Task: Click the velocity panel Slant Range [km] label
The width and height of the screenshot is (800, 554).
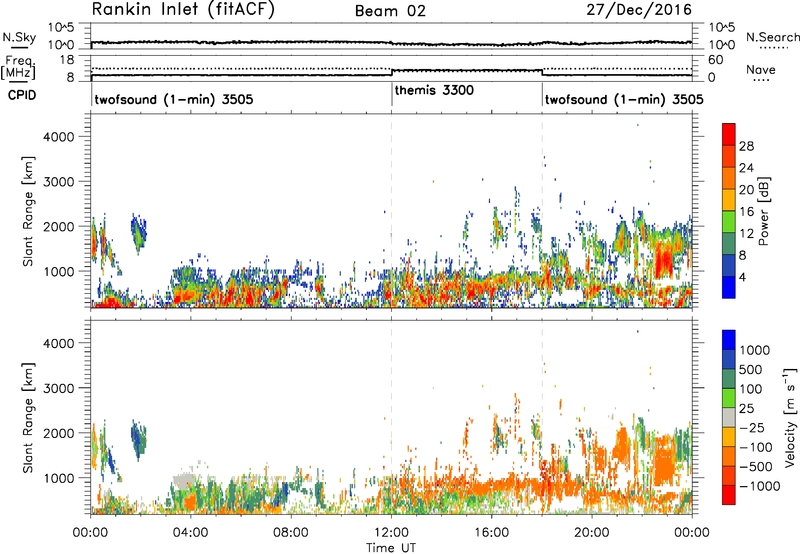Action: point(28,417)
